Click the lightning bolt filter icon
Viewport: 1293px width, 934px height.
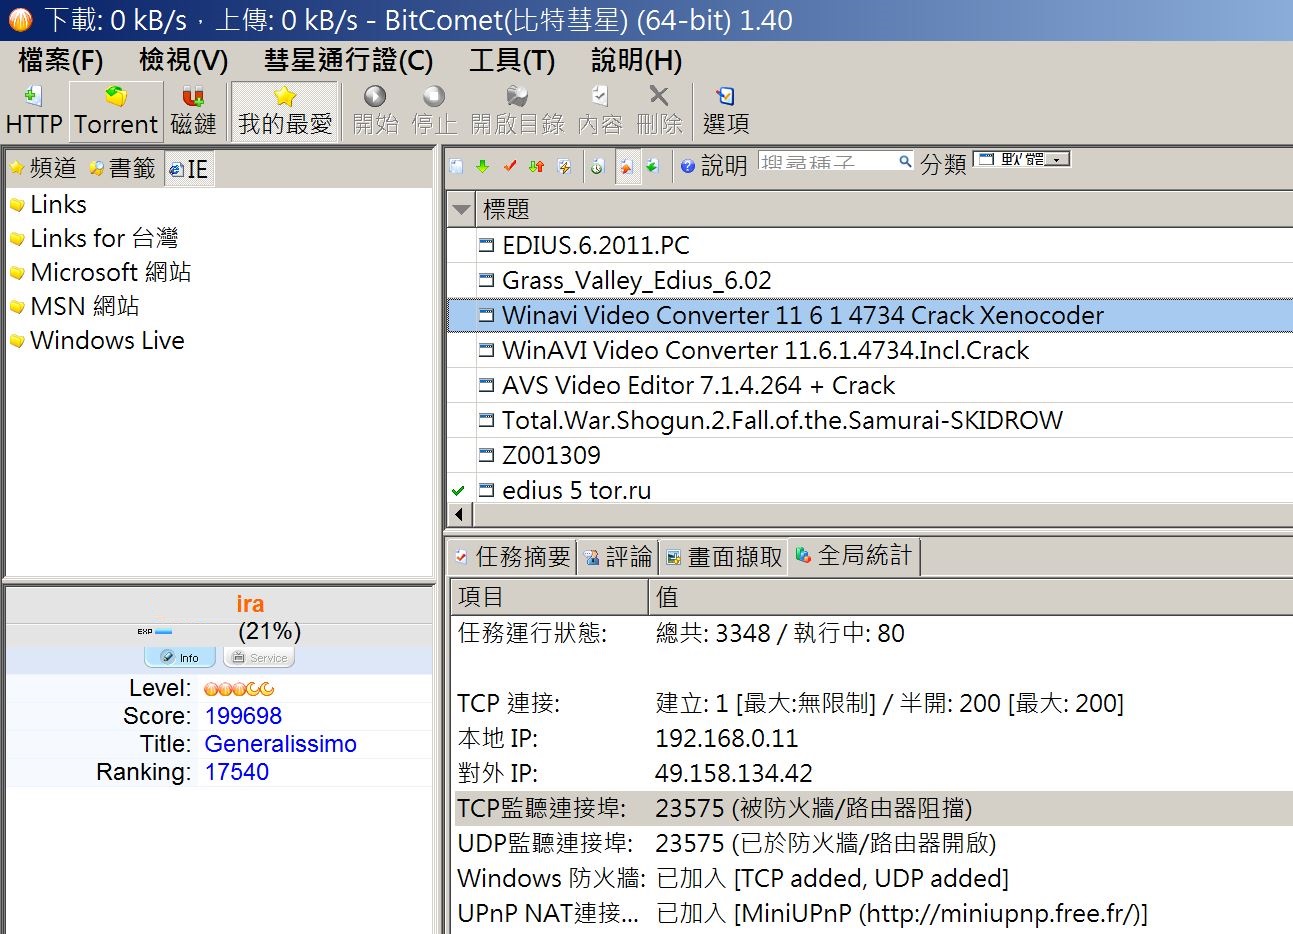pyautogui.click(x=564, y=166)
